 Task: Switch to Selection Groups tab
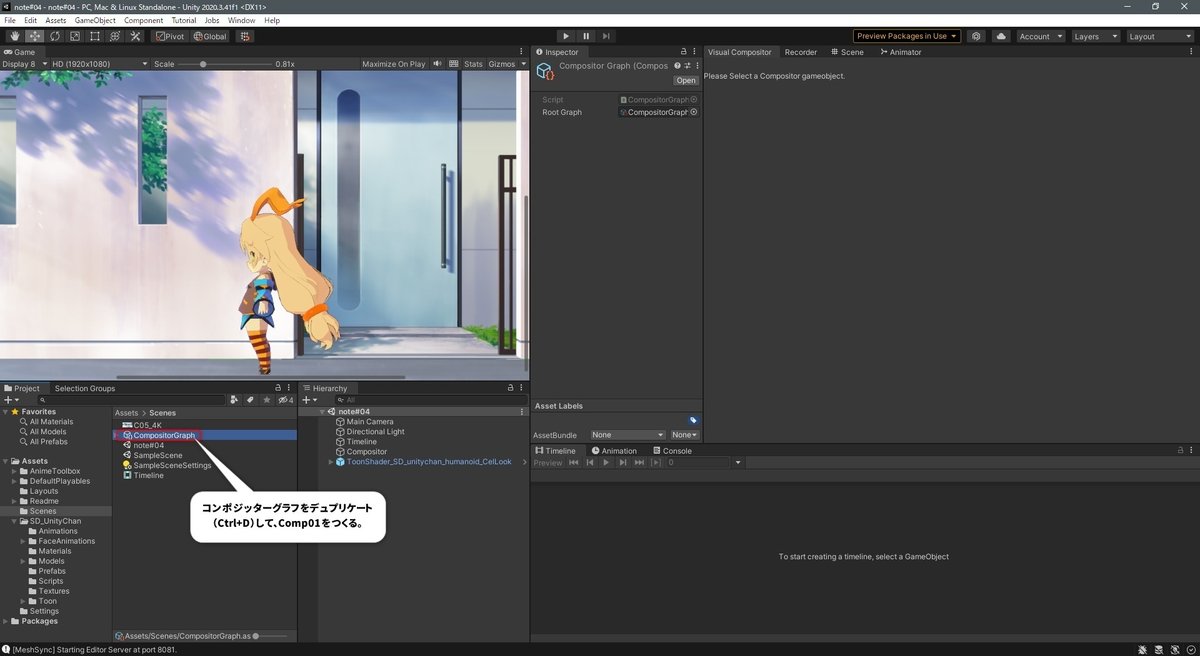coord(85,388)
